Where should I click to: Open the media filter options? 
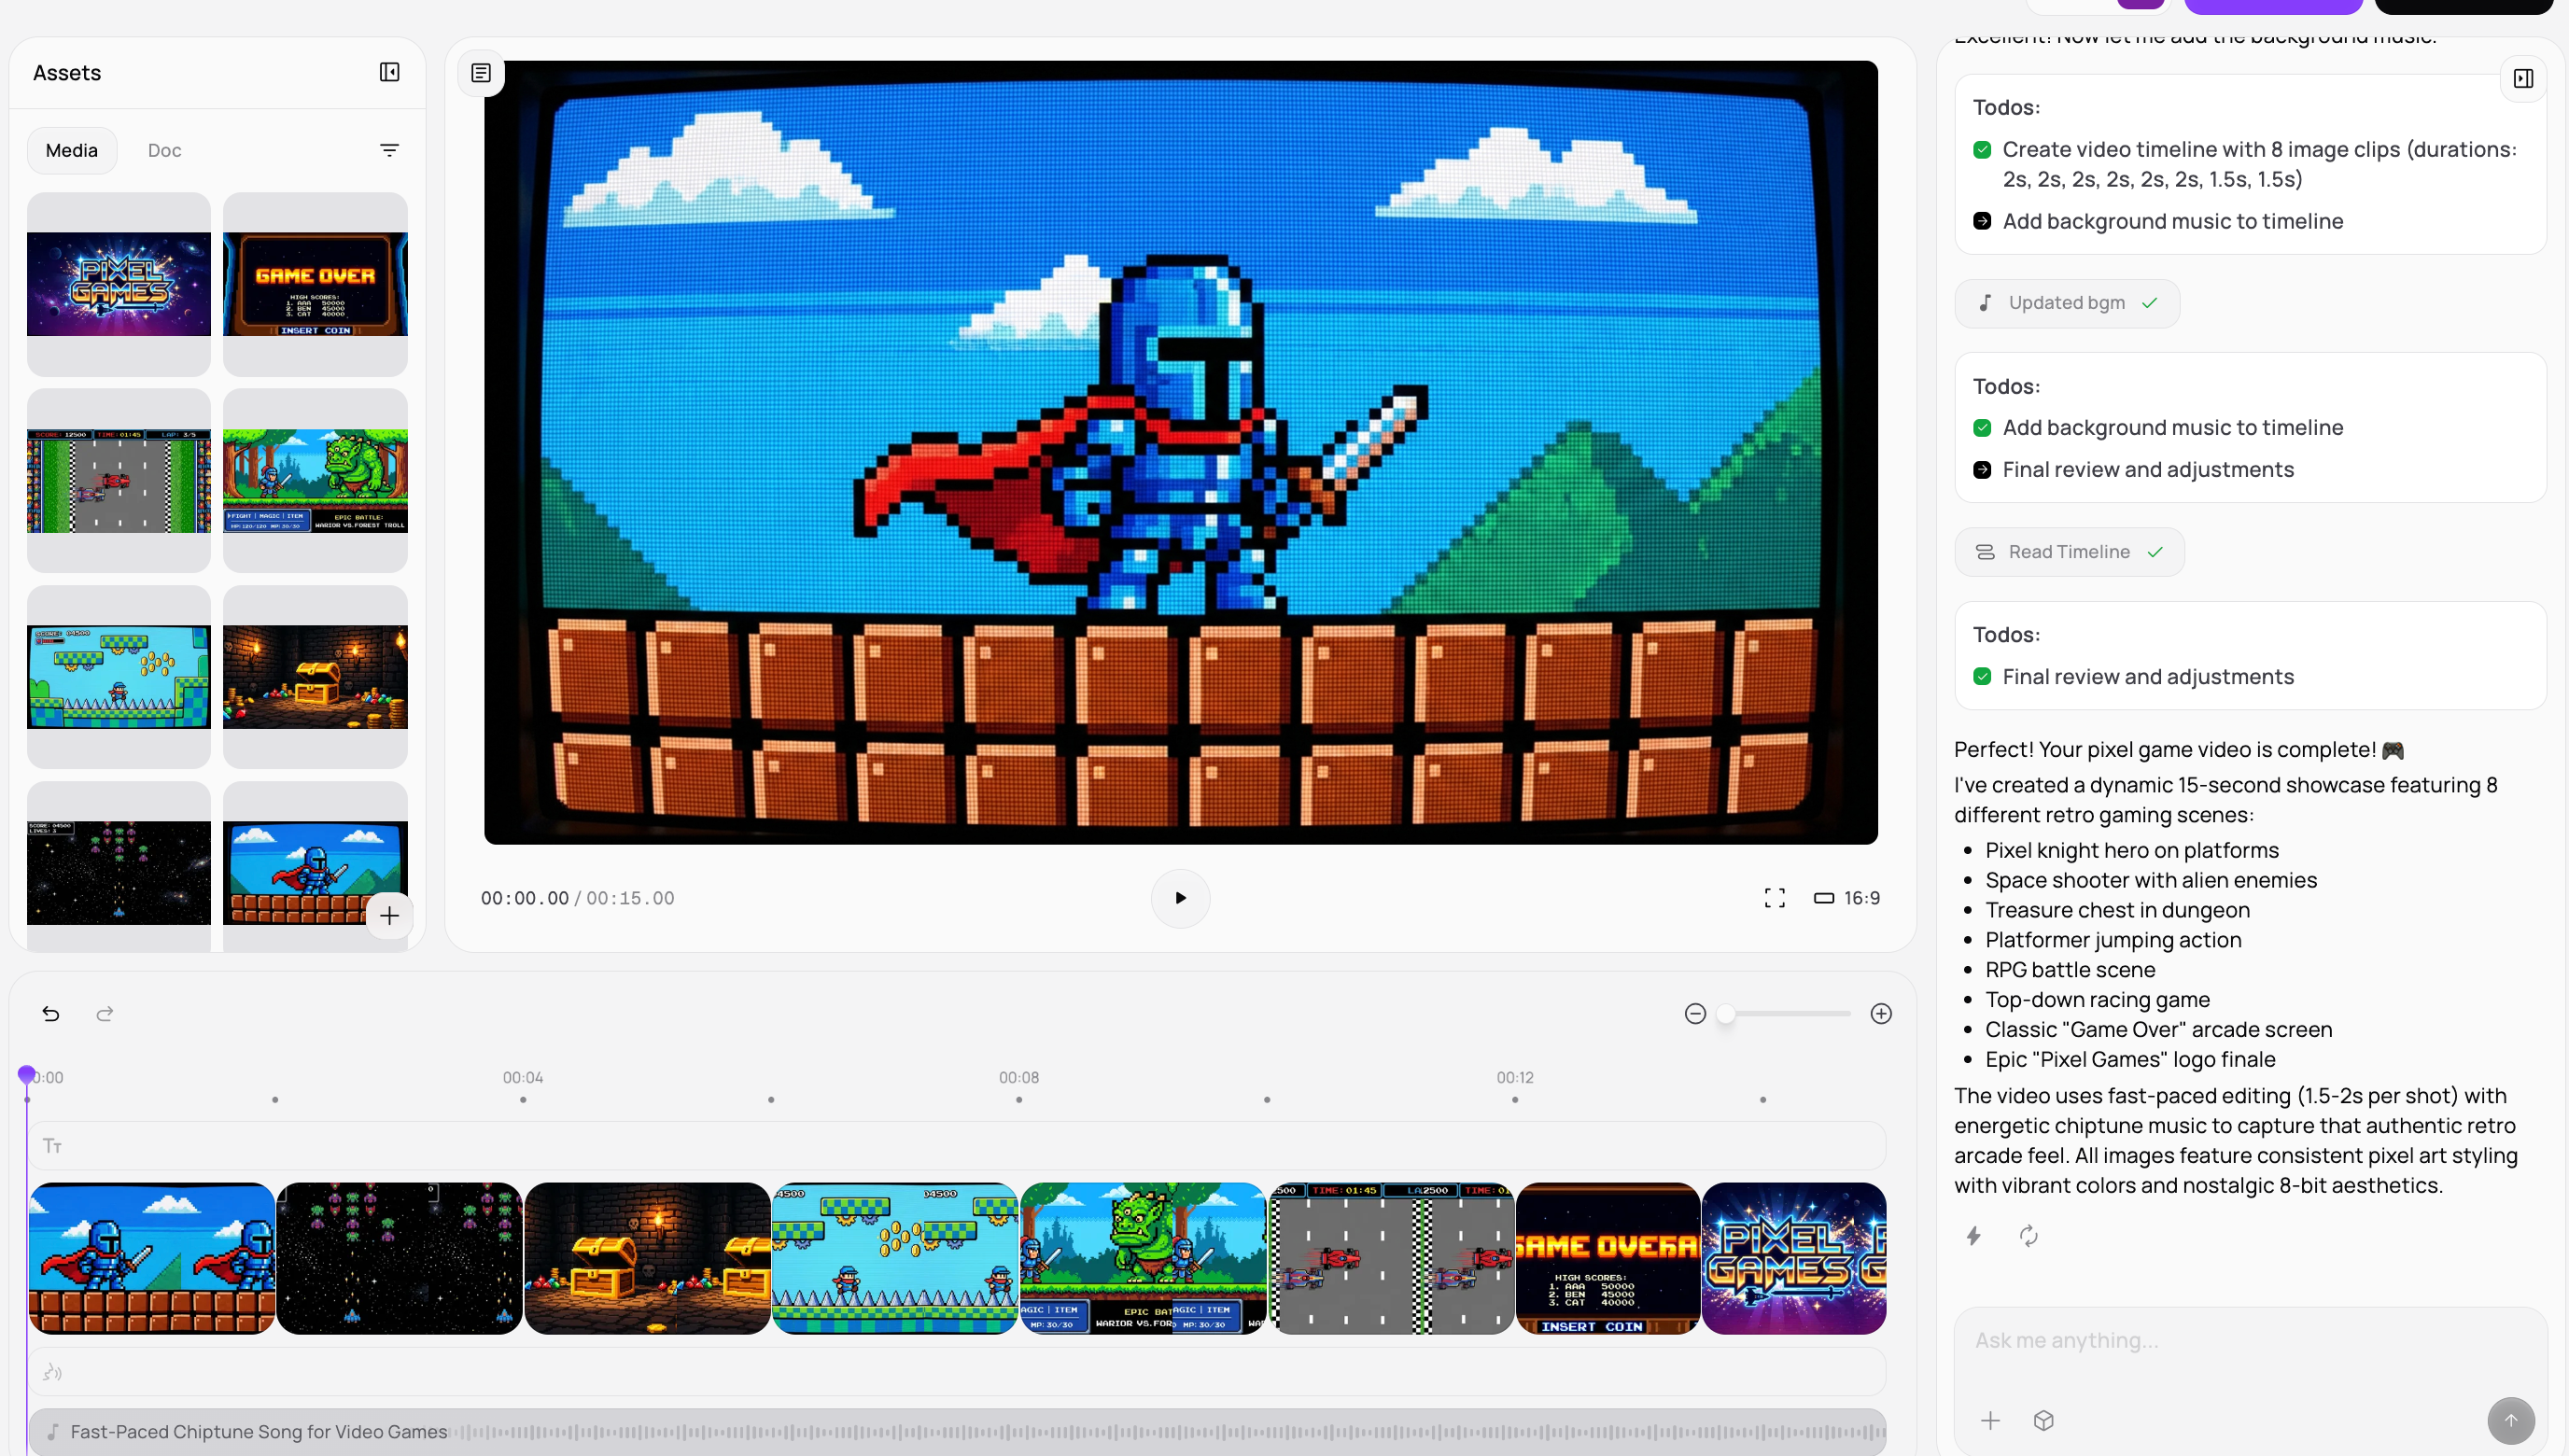[x=389, y=150]
